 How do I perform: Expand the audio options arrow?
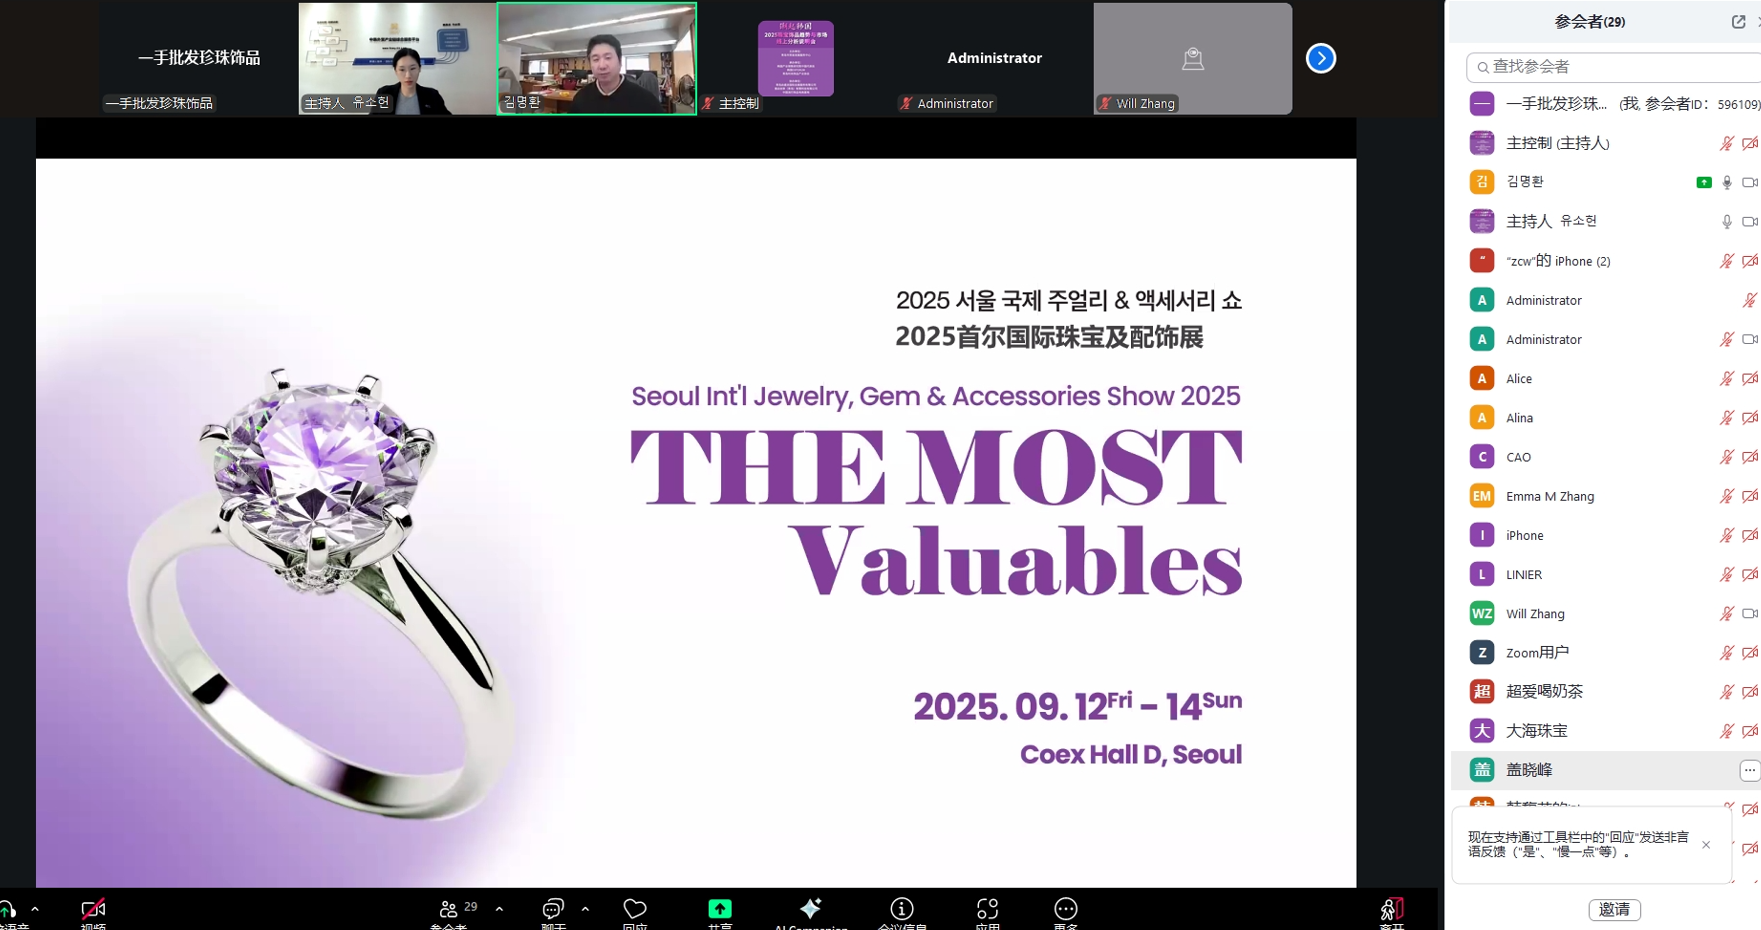pyautogui.click(x=35, y=909)
